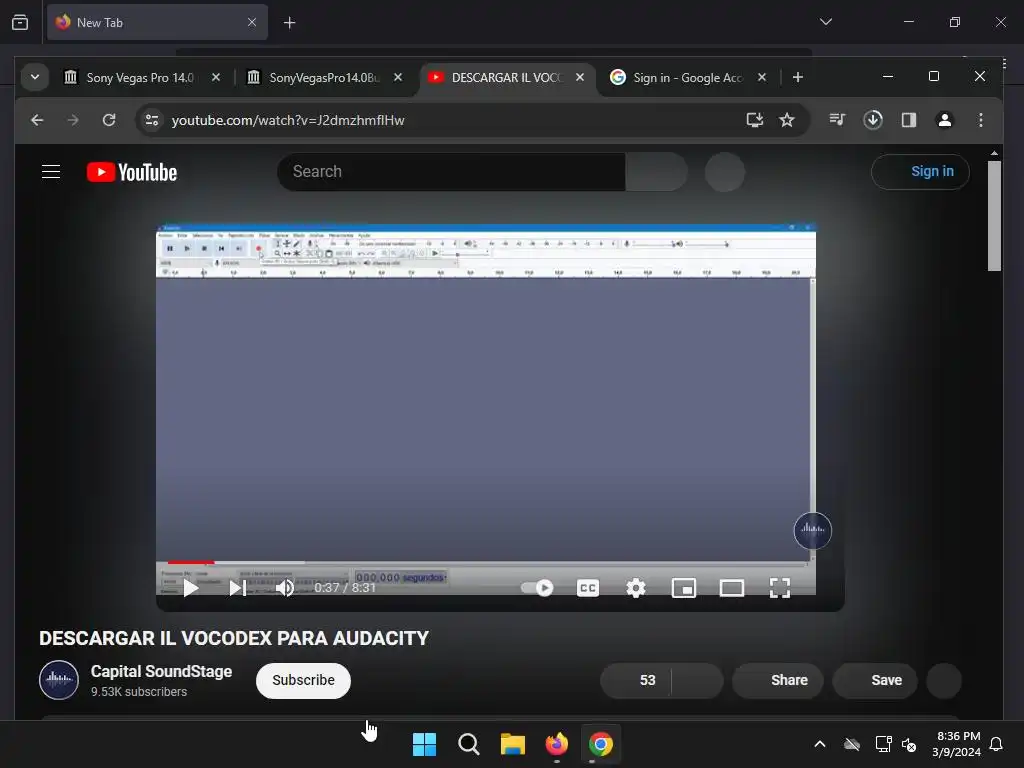This screenshot has width=1024, height=768.
Task: Click the Chrome taskbar icon
Action: 601,744
